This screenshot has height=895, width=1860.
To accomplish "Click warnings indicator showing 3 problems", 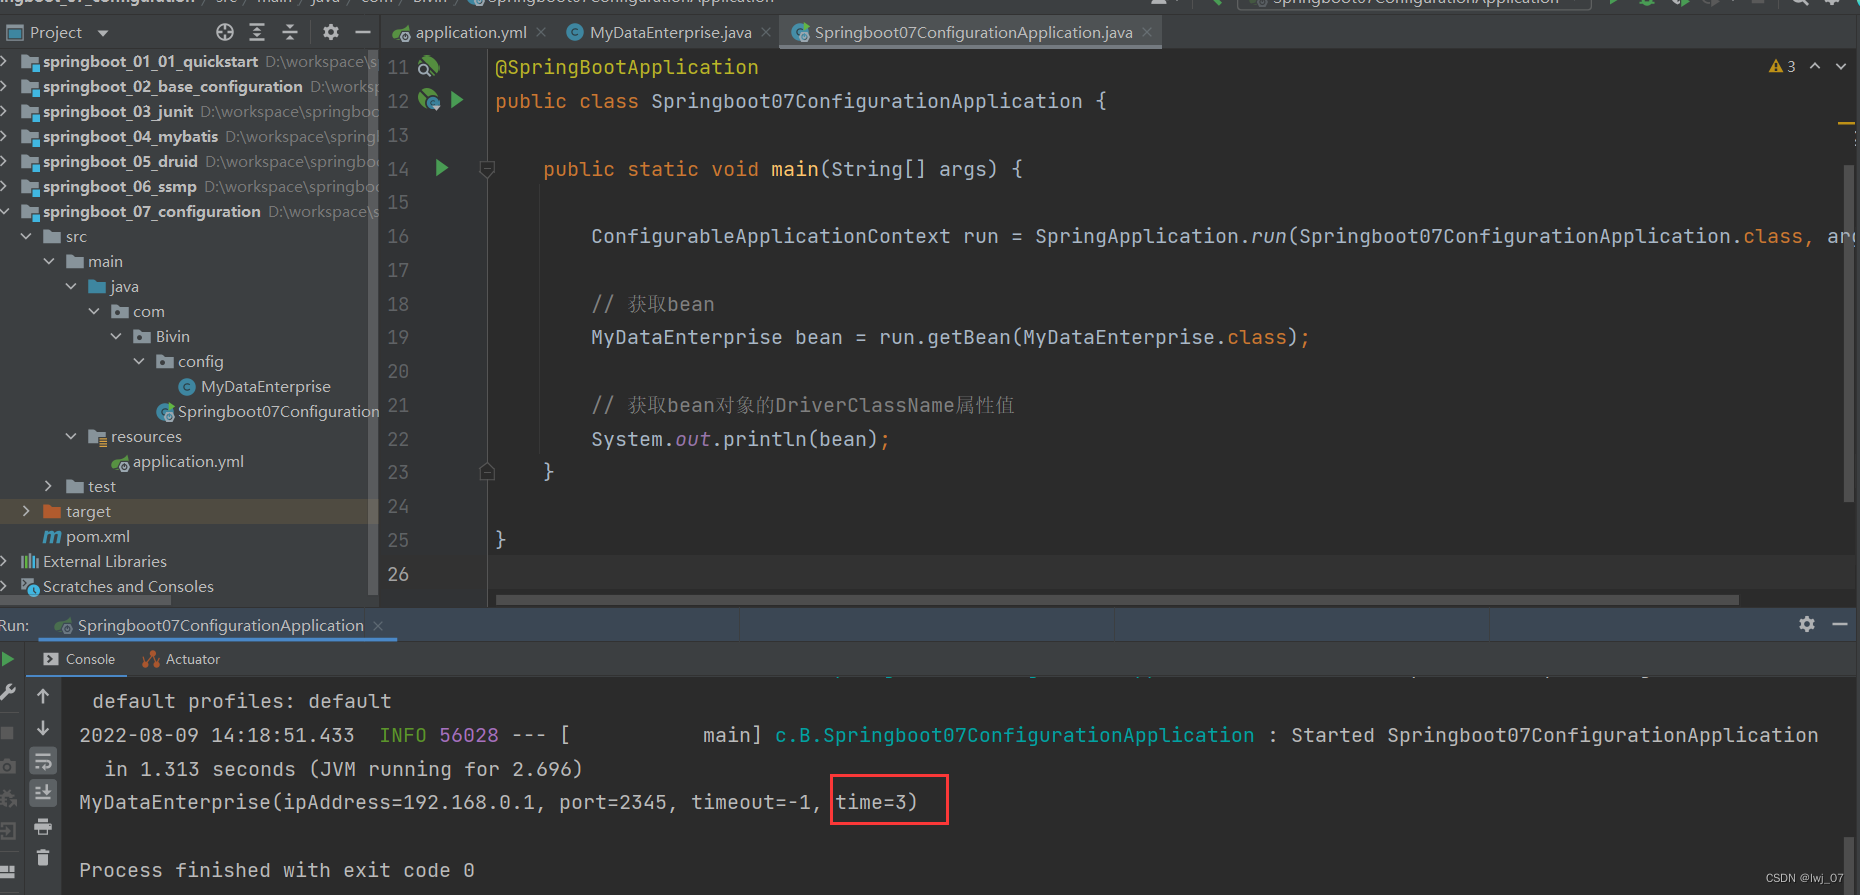I will (x=1782, y=66).
